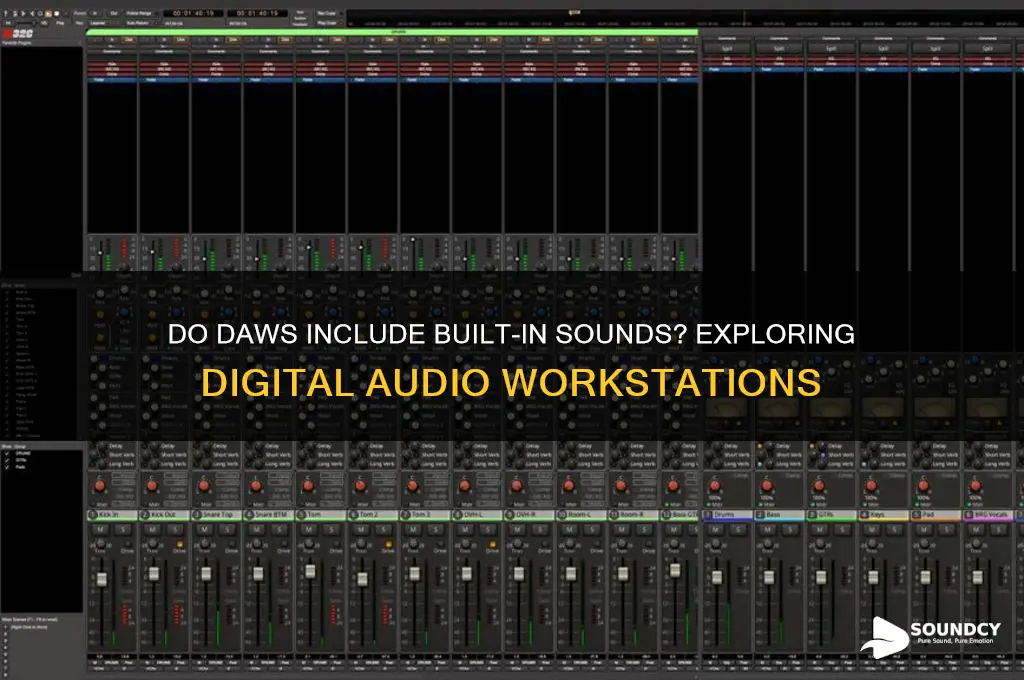Solo the Kick In track
Screen dimensions: 1024x680
pos(123,529)
